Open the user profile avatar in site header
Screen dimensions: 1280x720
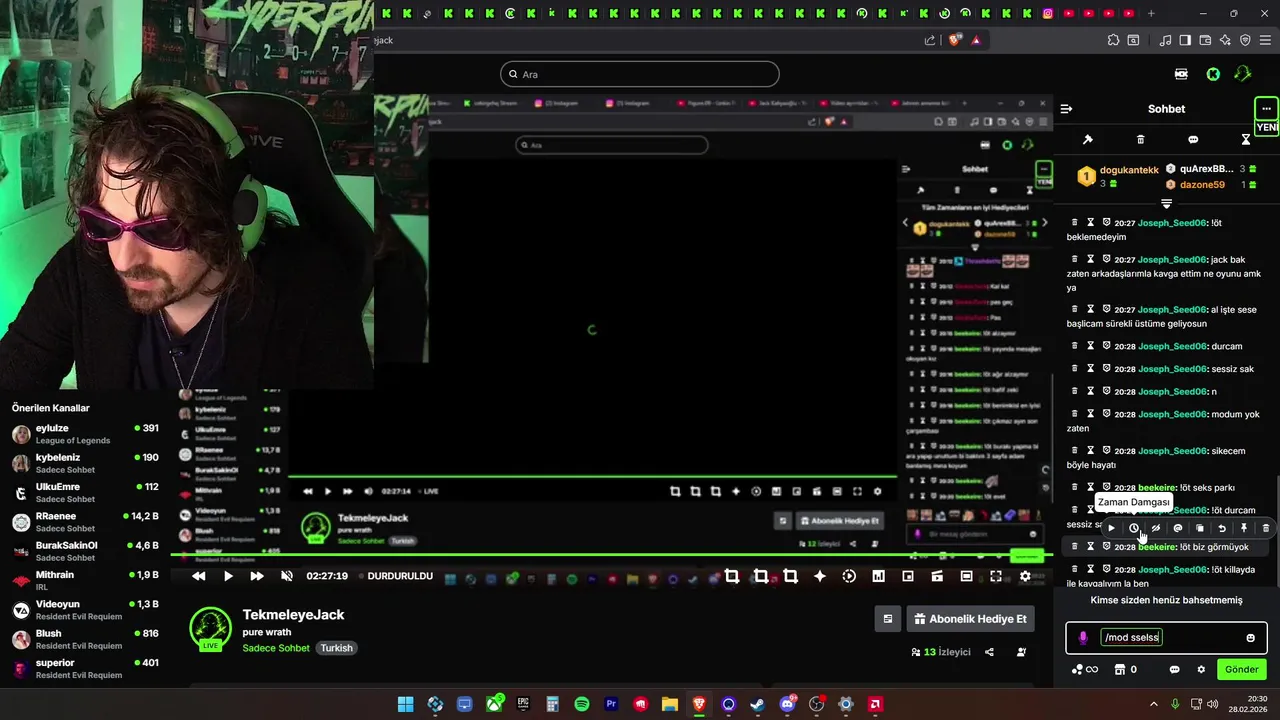[1243, 74]
